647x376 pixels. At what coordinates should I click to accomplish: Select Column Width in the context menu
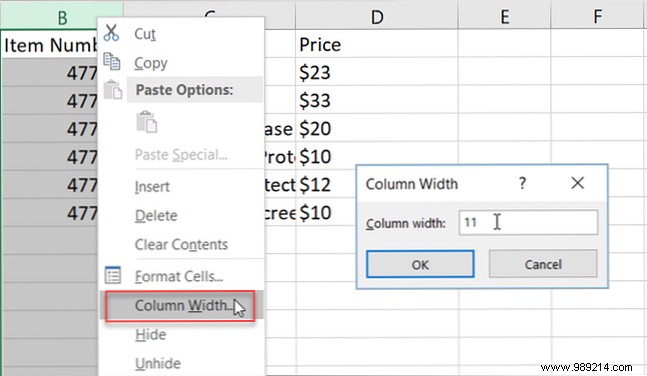(180, 305)
